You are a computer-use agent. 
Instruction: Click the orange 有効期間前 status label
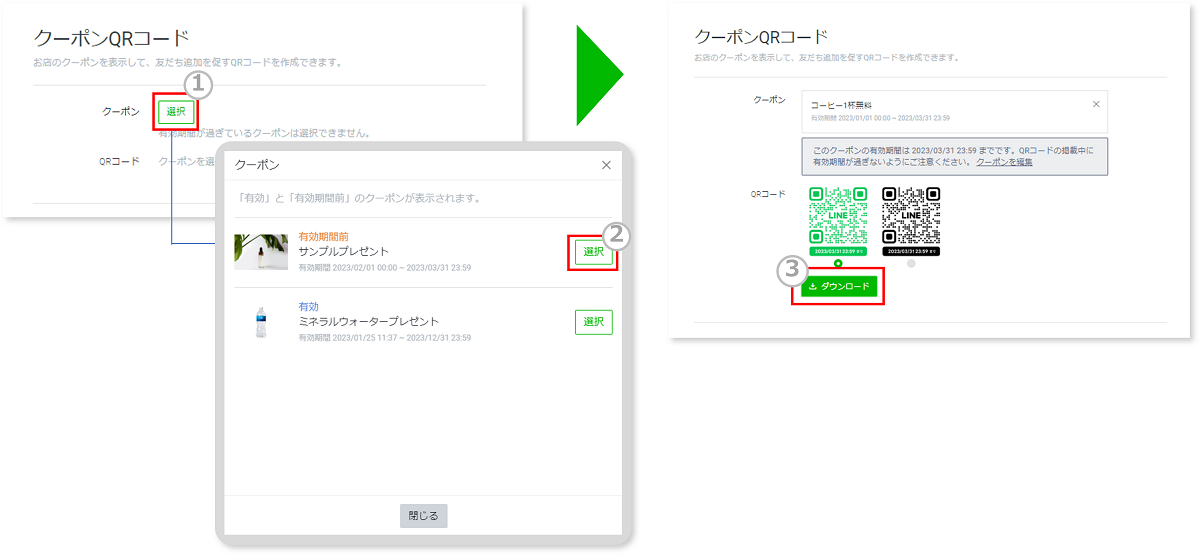[x=326, y=236]
